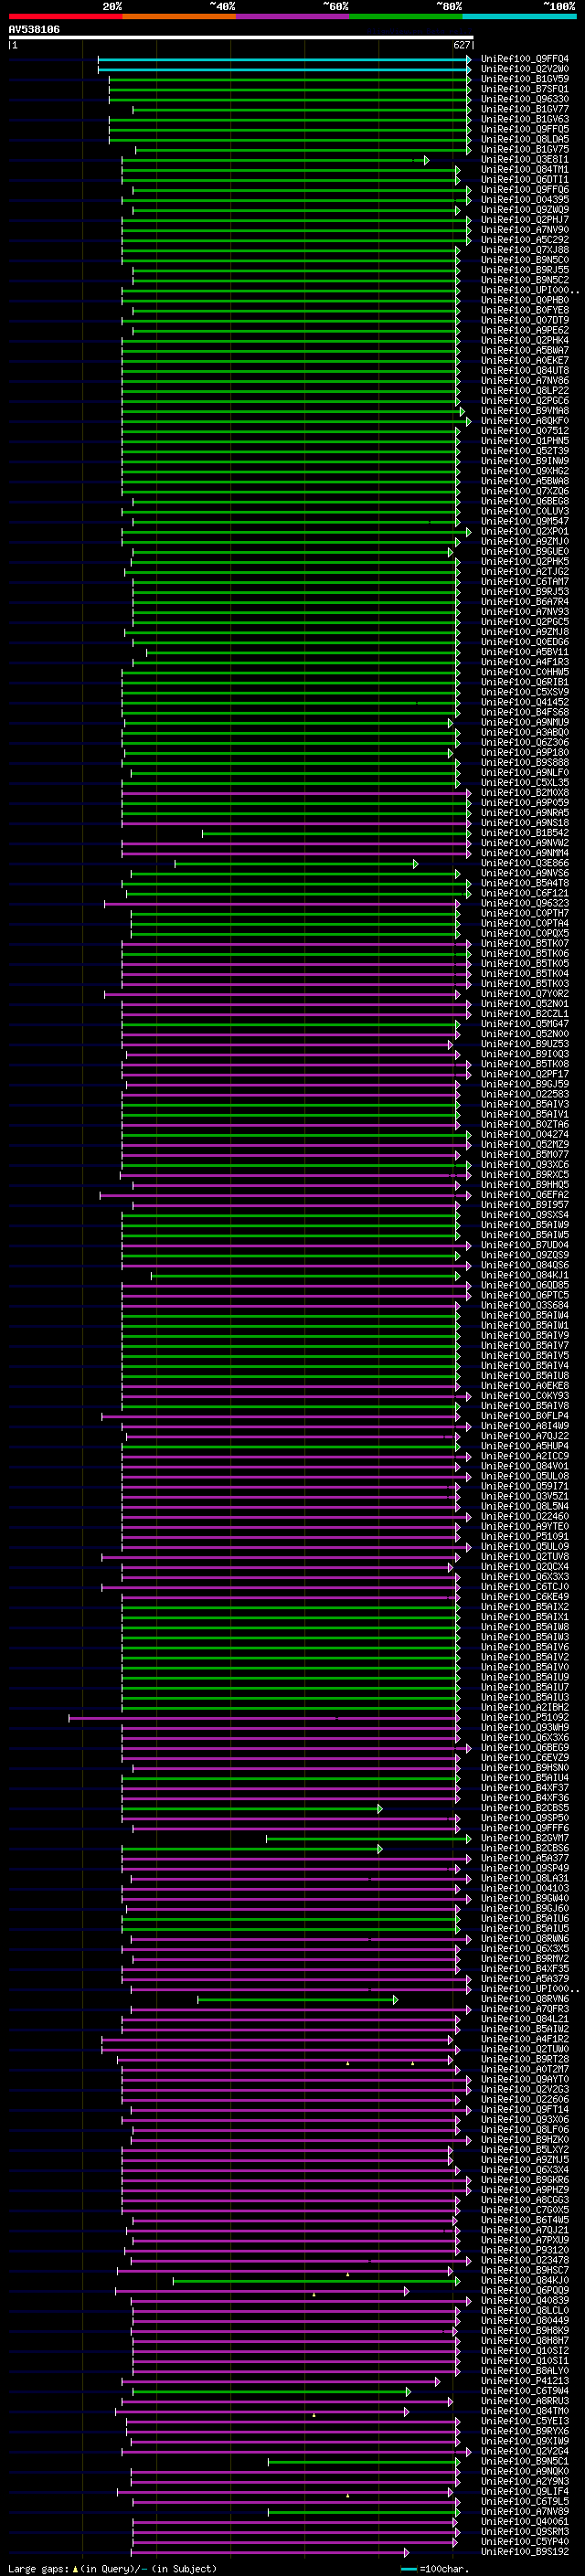Select the UniRef100_A8QKF0 label

click(x=525, y=421)
